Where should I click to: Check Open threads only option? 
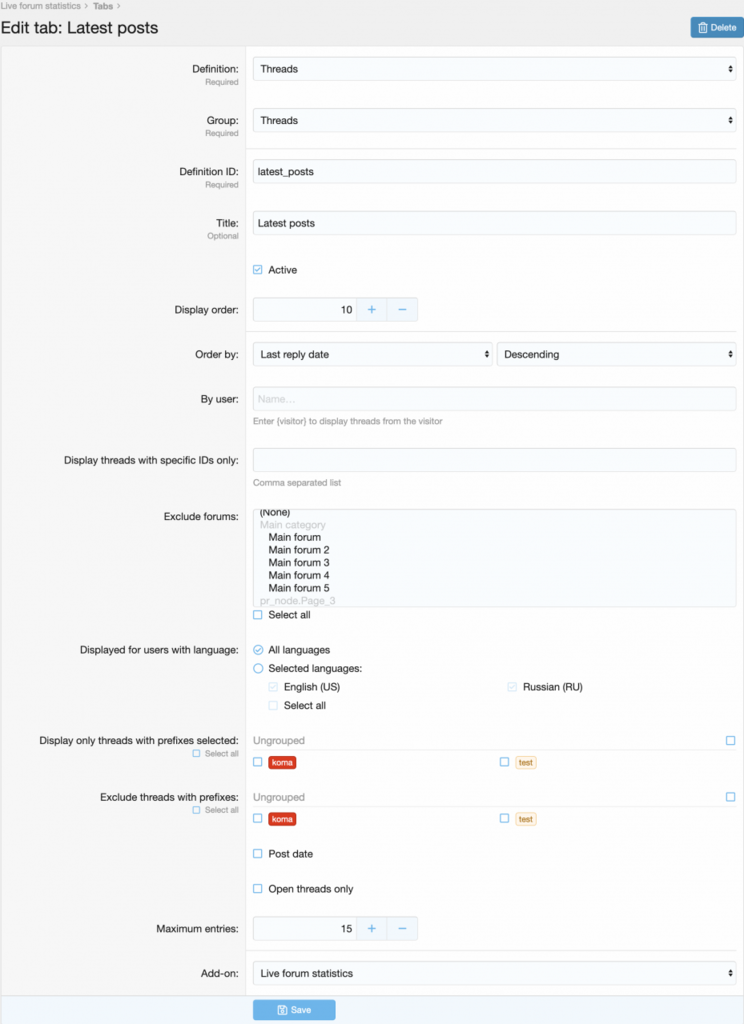click(x=258, y=889)
